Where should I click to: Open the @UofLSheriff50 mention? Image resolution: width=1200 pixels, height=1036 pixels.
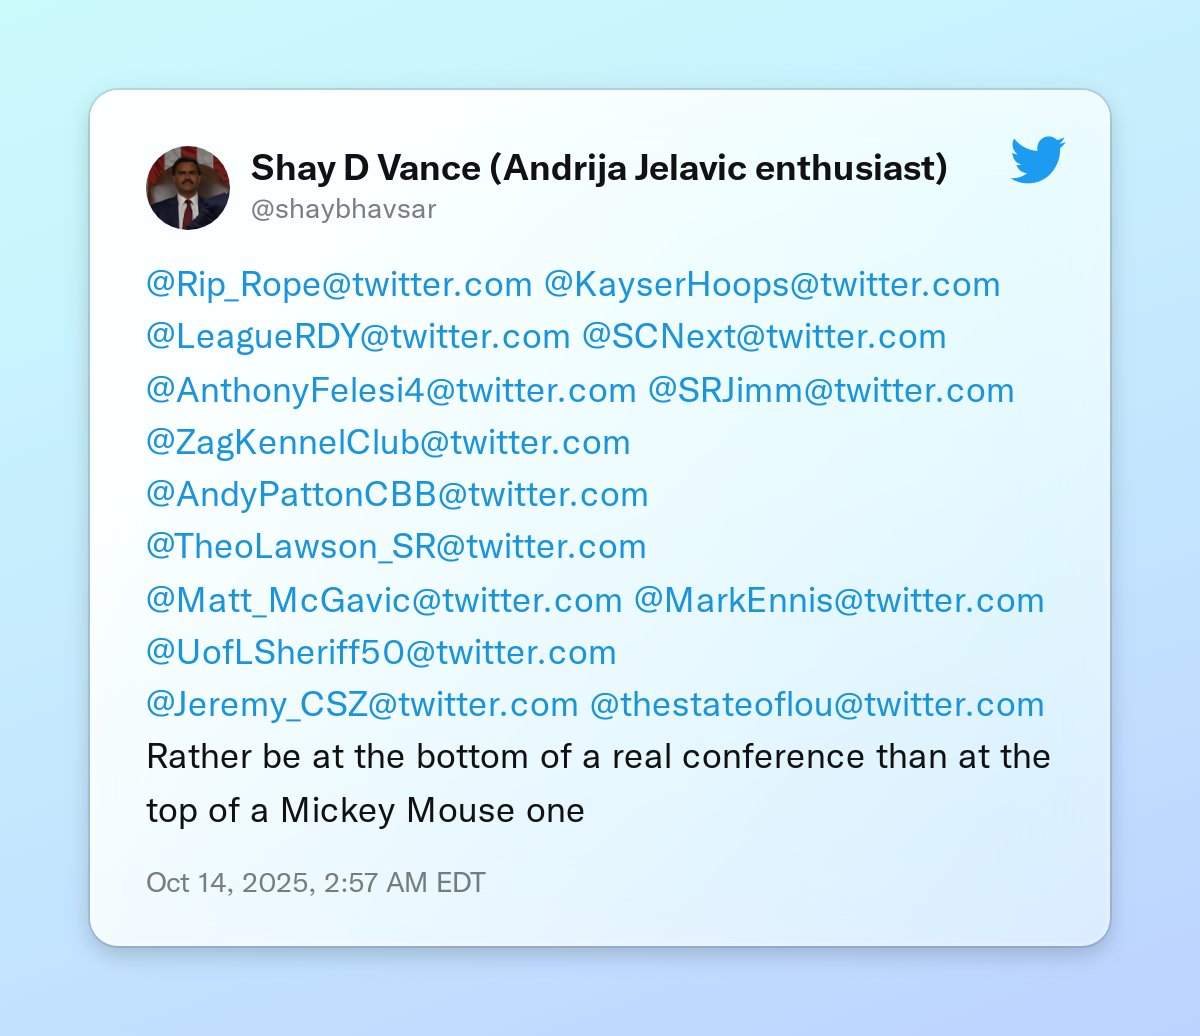click(381, 653)
